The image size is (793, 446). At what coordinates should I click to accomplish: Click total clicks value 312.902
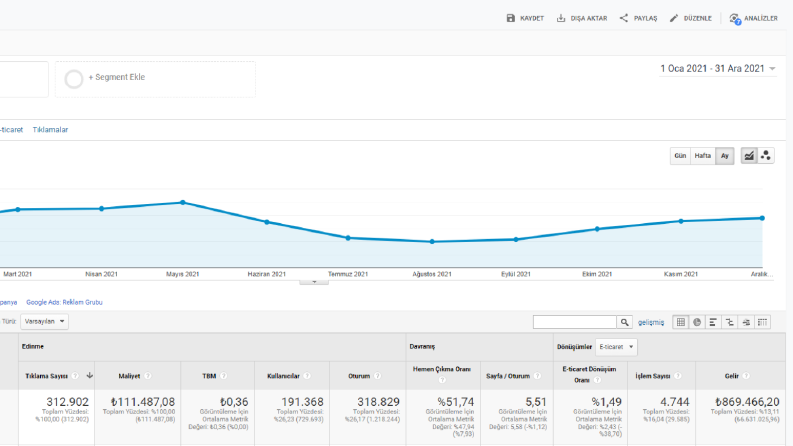tap(67, 402)
